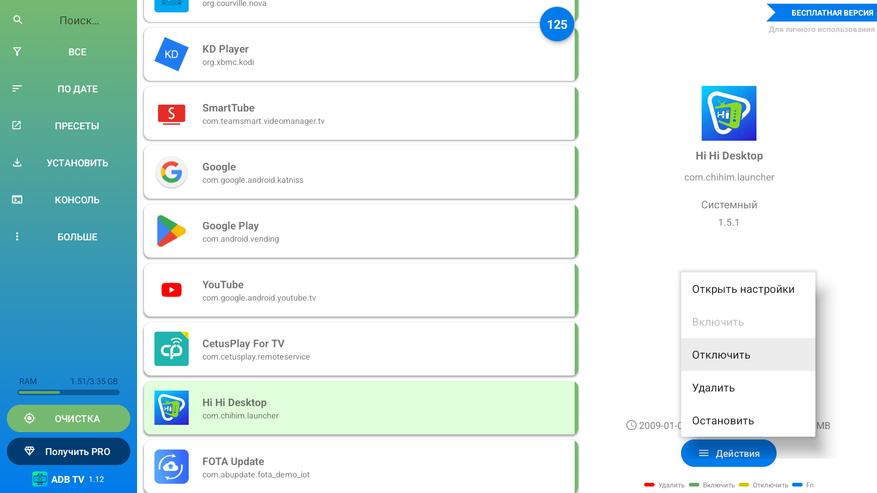The height and width of the screenshot is (493, 877).
Task: Click the sort icon beside ПО ДАТЕ
Action: click(17, 89)
